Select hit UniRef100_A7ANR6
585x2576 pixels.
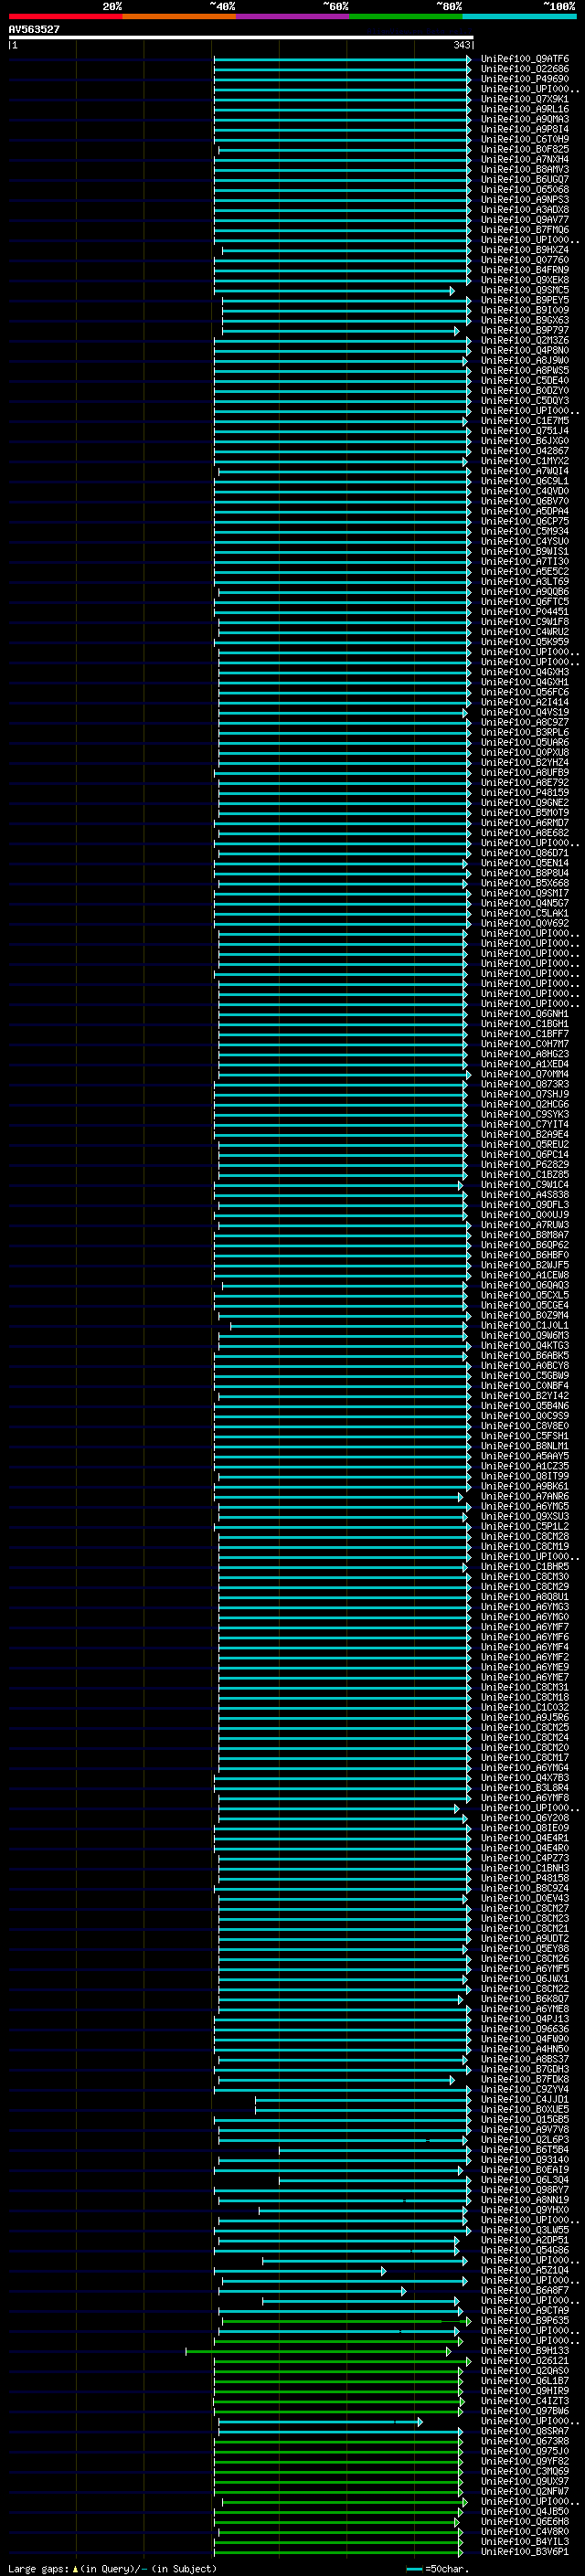pos(524,1497)
